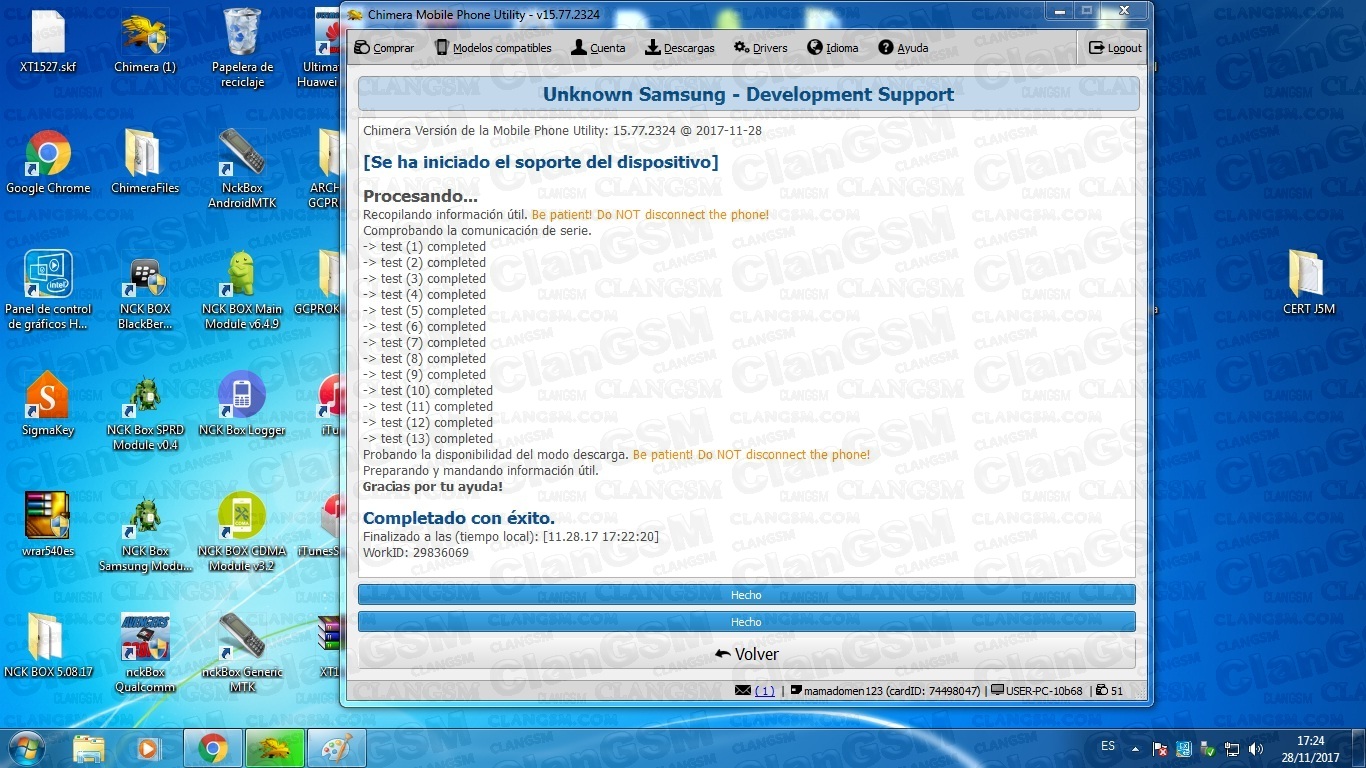Click the credits count 51 in status bar
Screen dimensions: 1366x768
coord(1109,691)
